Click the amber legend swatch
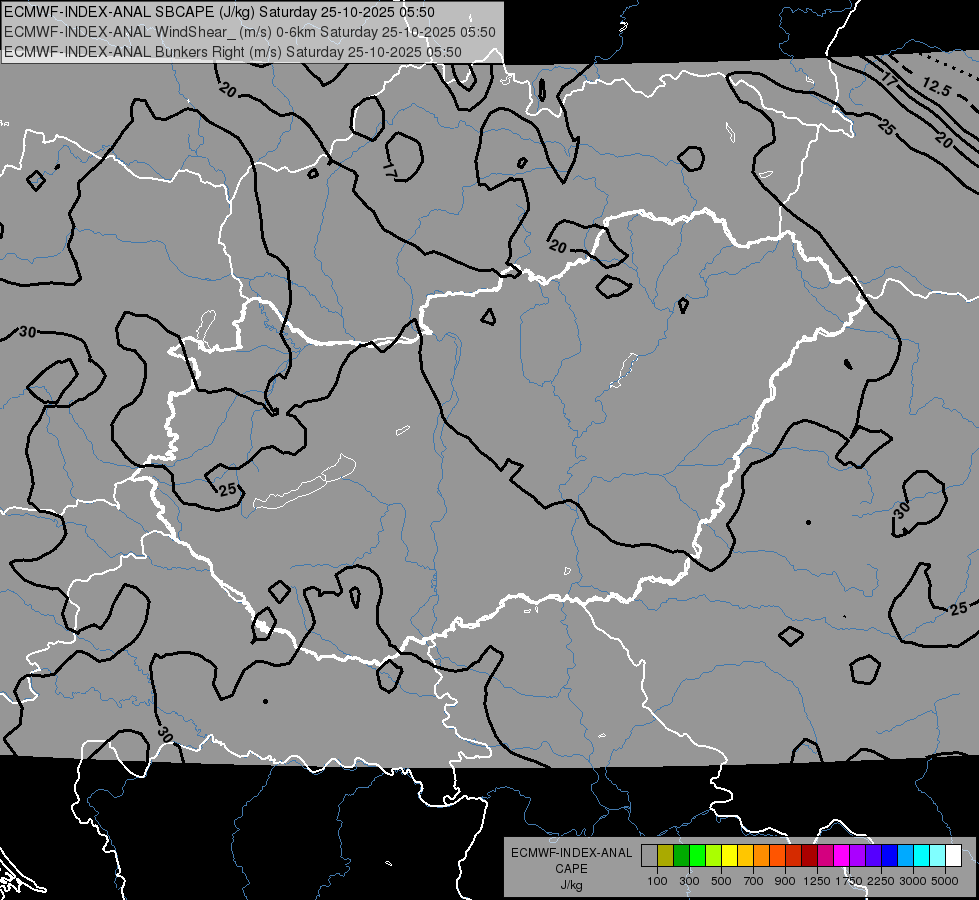The height and width of the screenshot is (900, 979). pos(745,856)
